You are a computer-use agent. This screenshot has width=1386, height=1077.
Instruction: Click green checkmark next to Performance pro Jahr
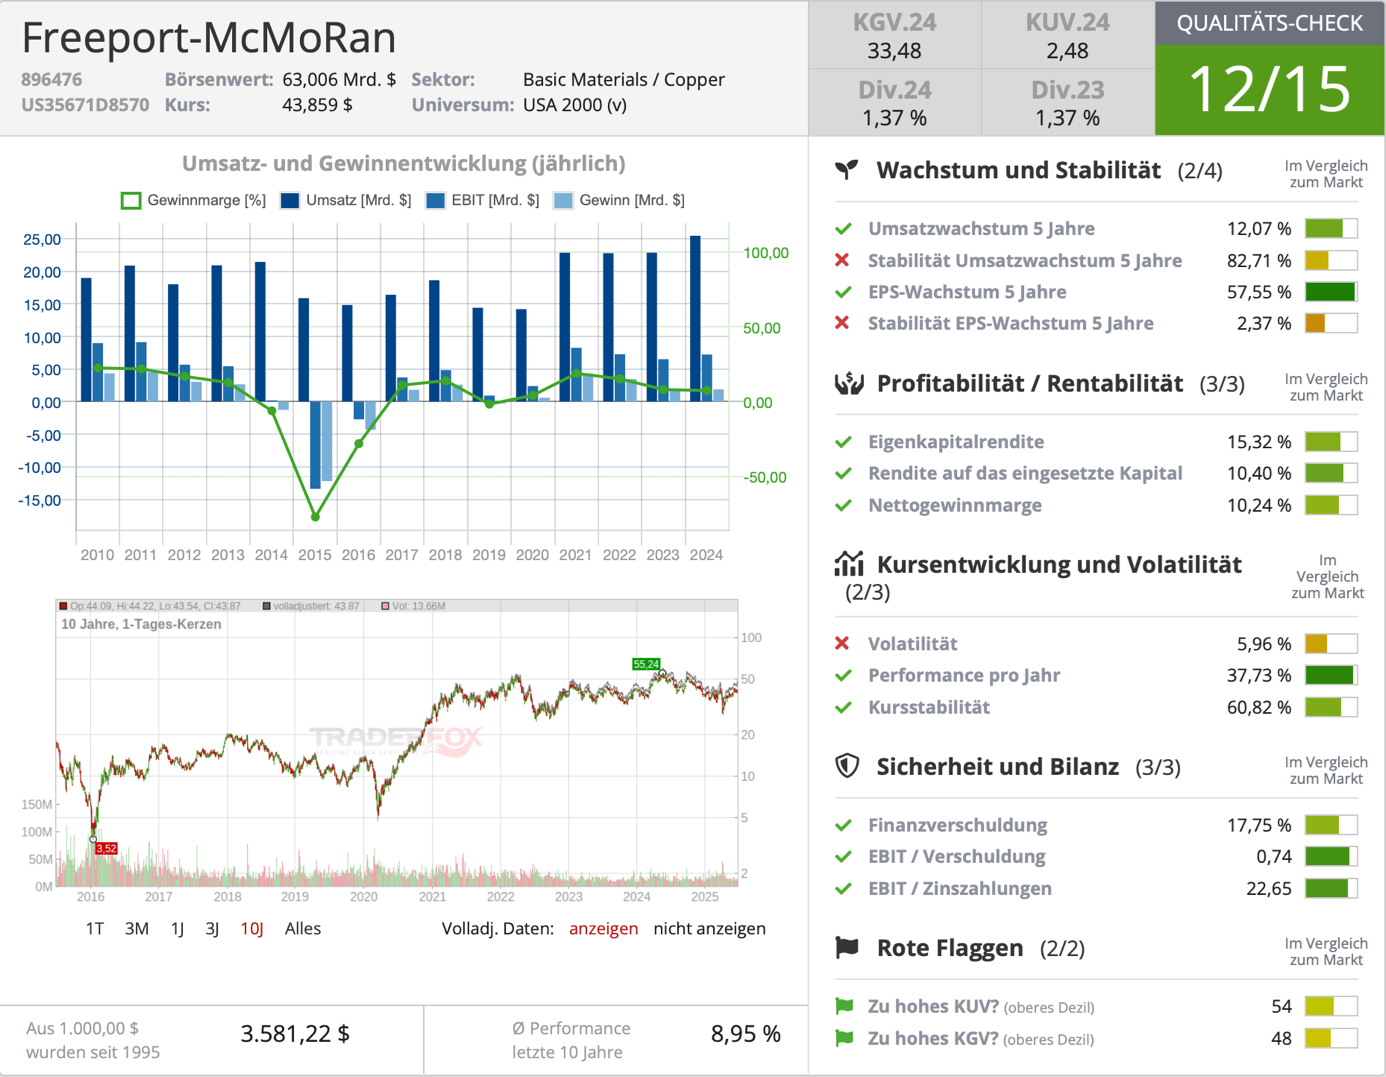[x=843, y=675]
